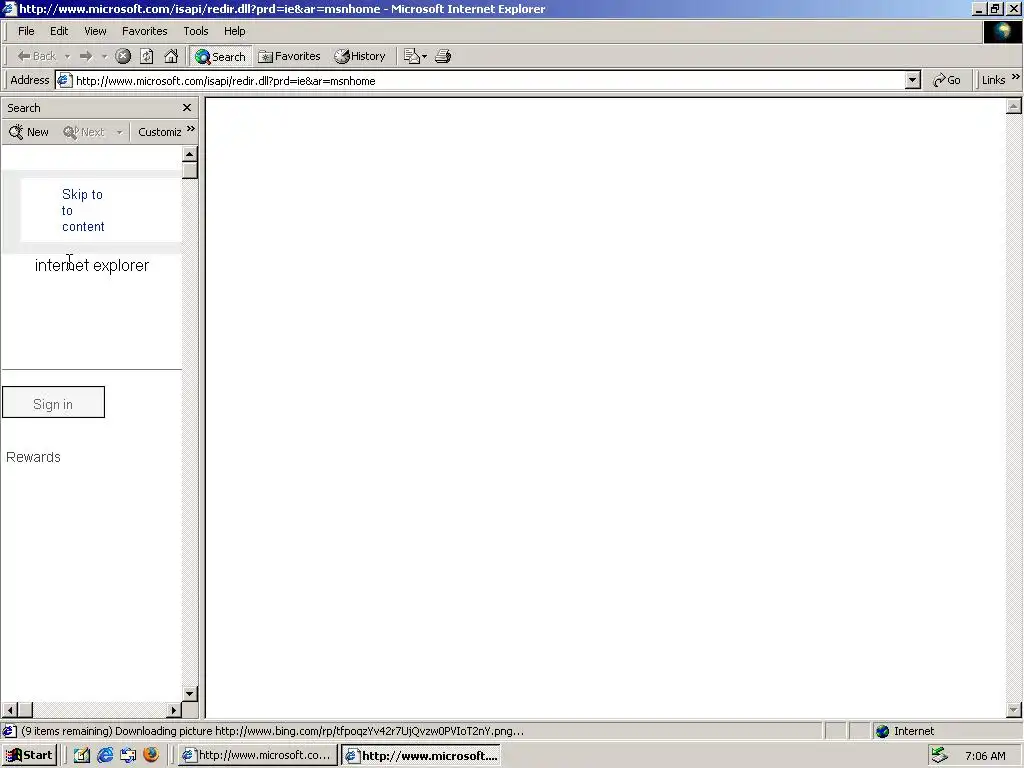1024x768 pixels.
Task: Expand the Links toolbar chevron
Action: point(1016,77)
